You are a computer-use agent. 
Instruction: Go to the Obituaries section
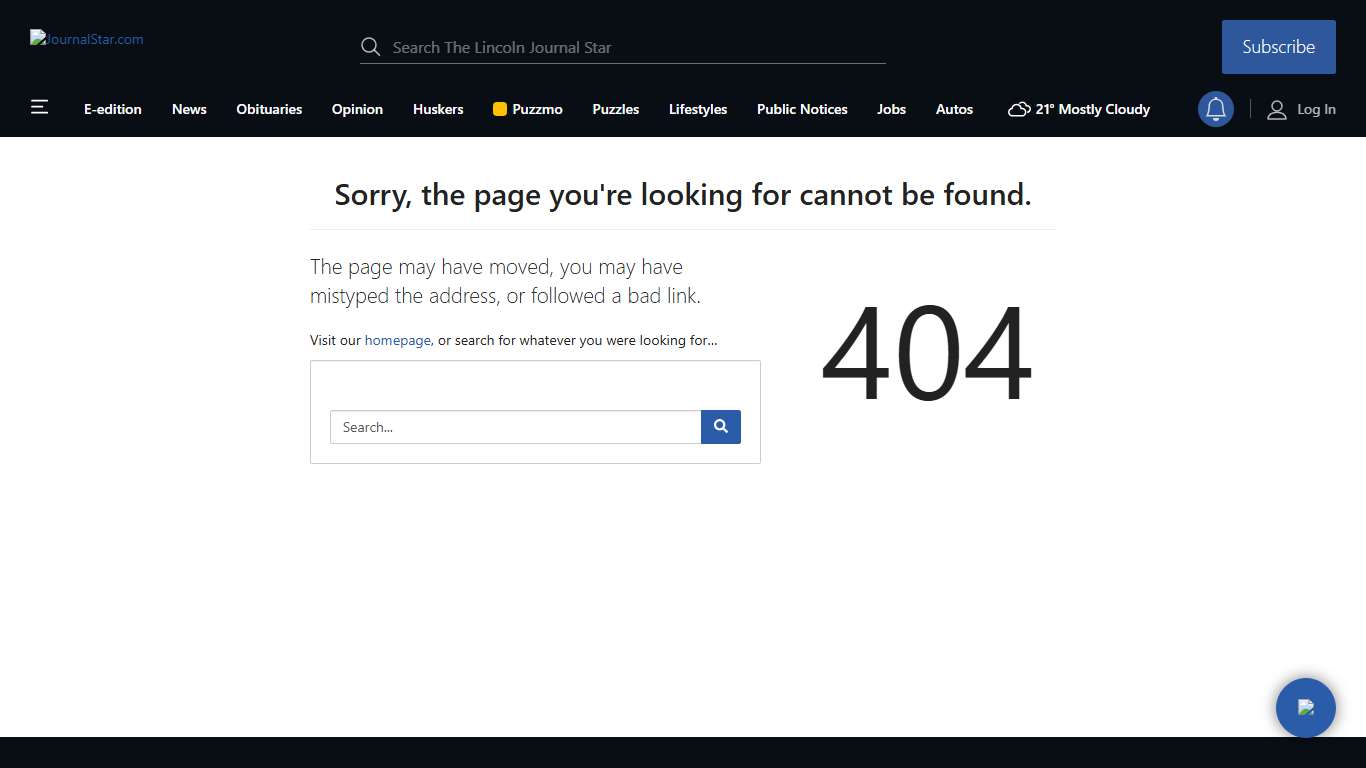[x=269, y=109]
